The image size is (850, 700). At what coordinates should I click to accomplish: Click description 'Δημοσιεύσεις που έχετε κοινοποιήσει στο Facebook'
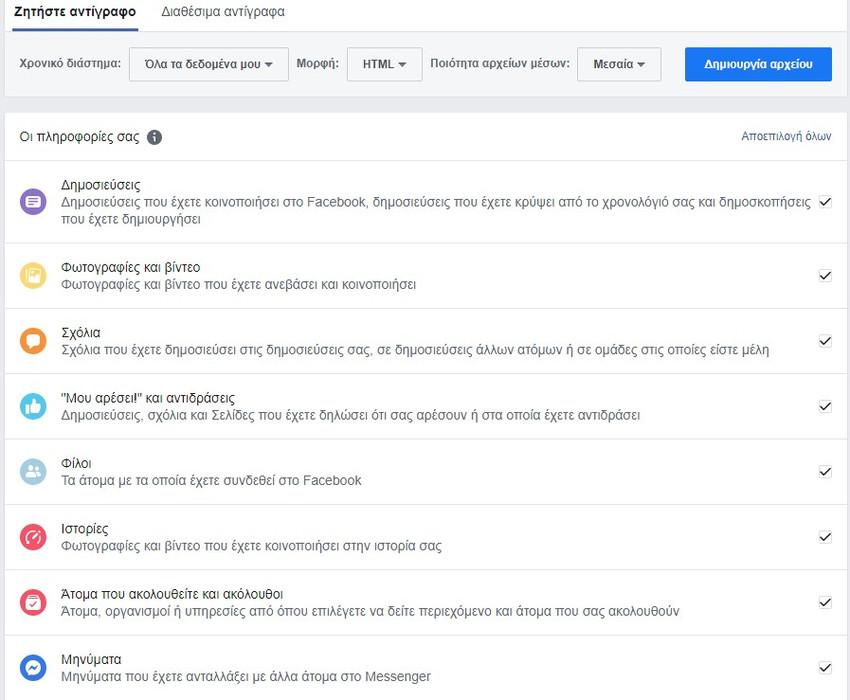pyautogui.click(x=436, y=210)
